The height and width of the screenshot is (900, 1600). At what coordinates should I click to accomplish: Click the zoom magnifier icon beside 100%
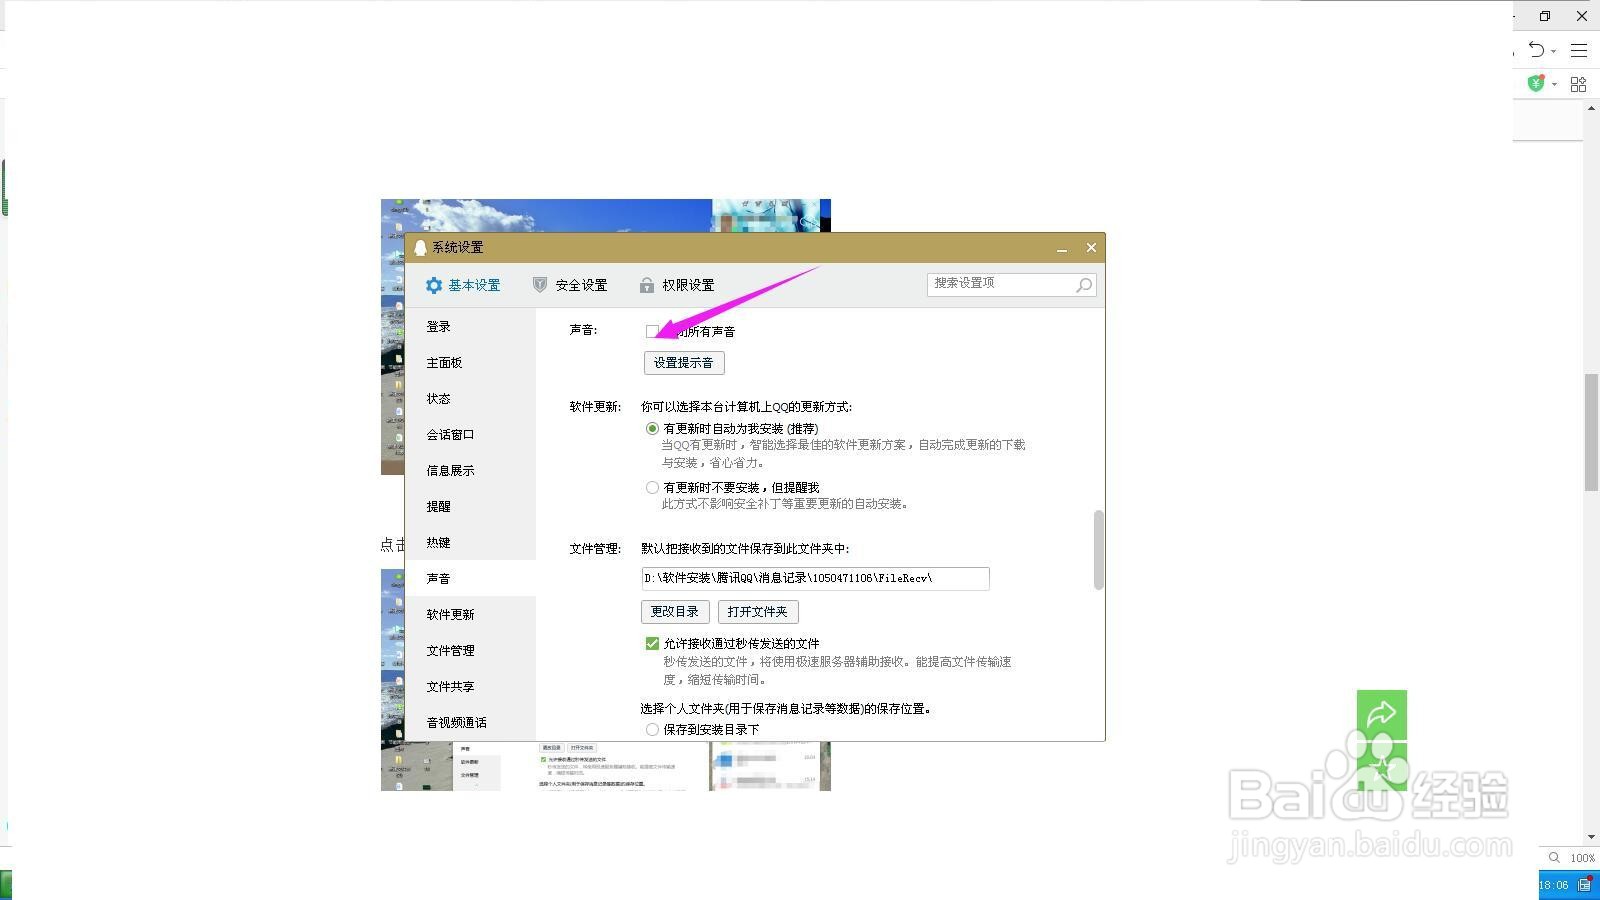1554,857
